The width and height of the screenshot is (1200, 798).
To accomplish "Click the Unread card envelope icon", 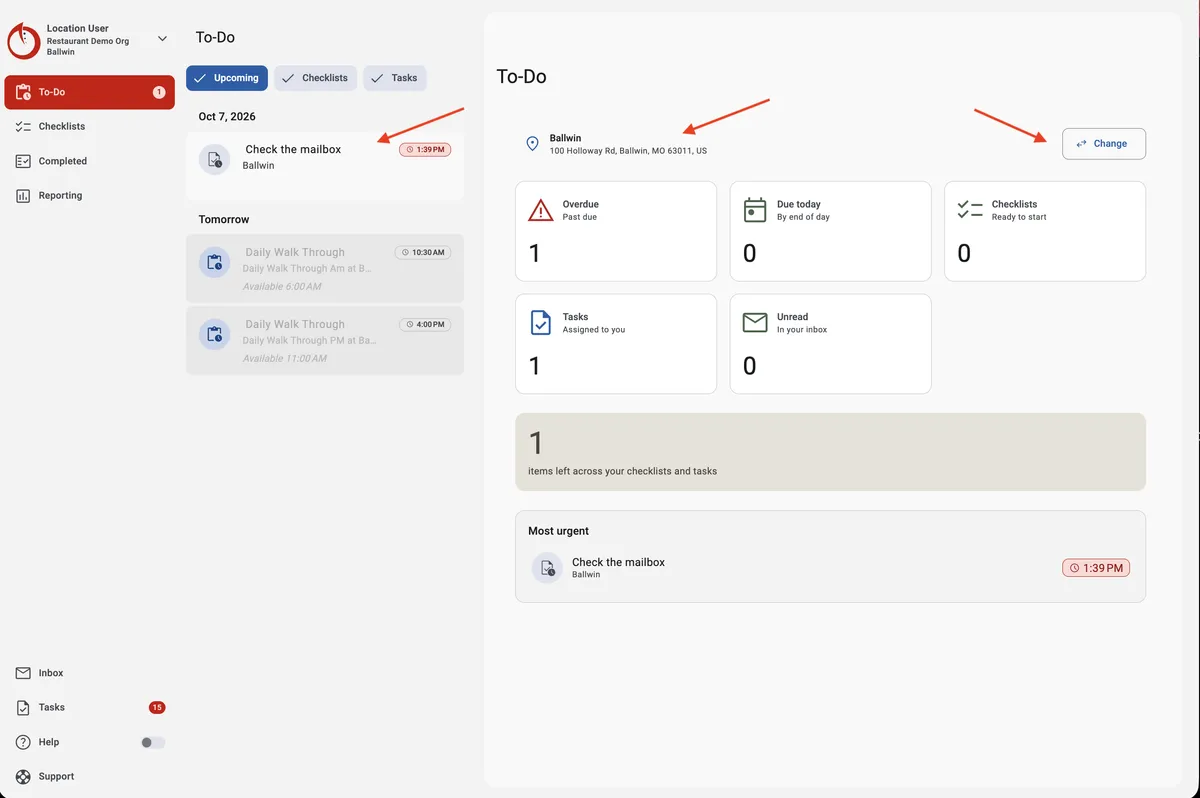I will 755,322.
